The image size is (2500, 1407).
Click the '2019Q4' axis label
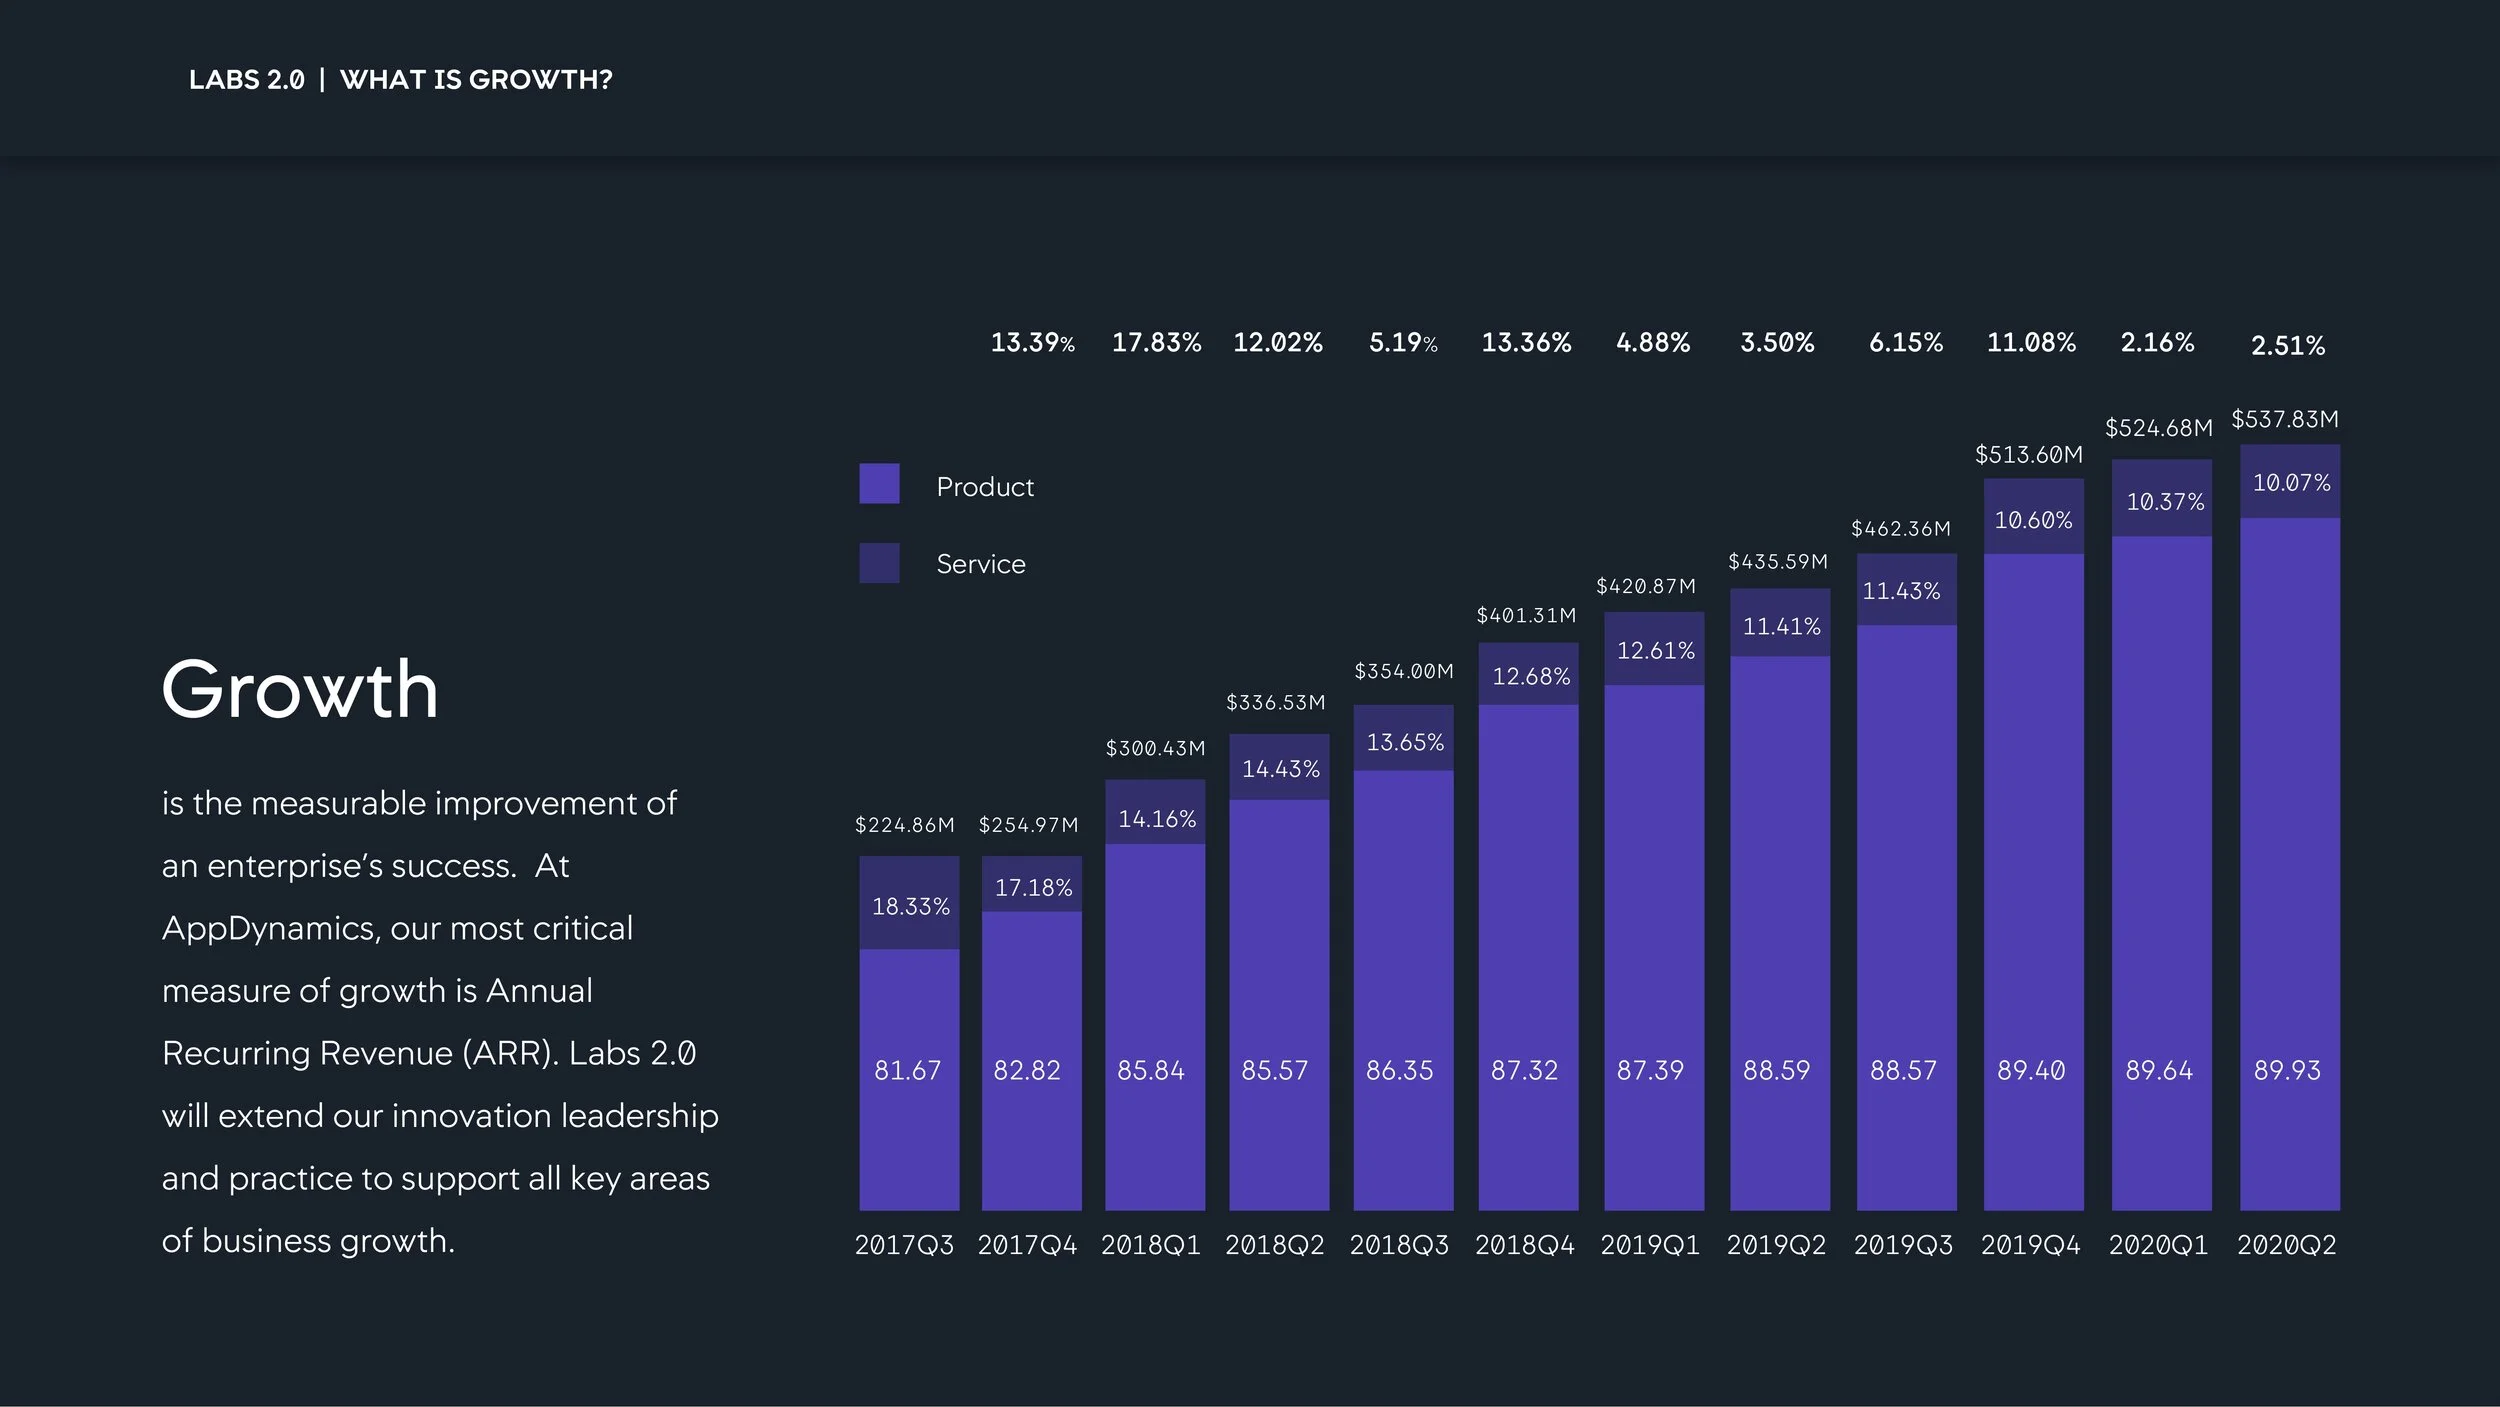tap(2031, 1245)
